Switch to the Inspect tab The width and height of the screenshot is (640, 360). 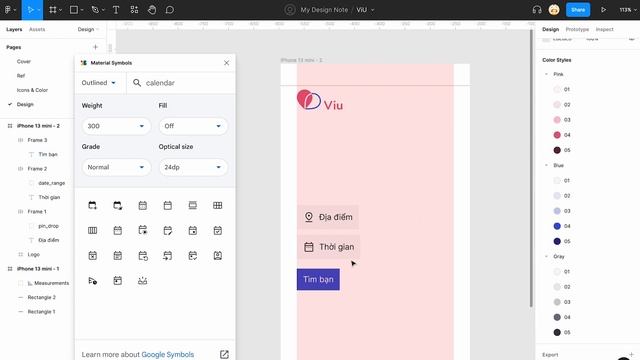[604, 29]
